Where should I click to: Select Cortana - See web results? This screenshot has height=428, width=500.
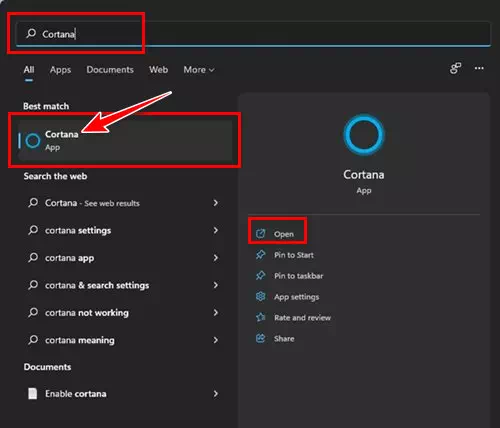[124, 203]
